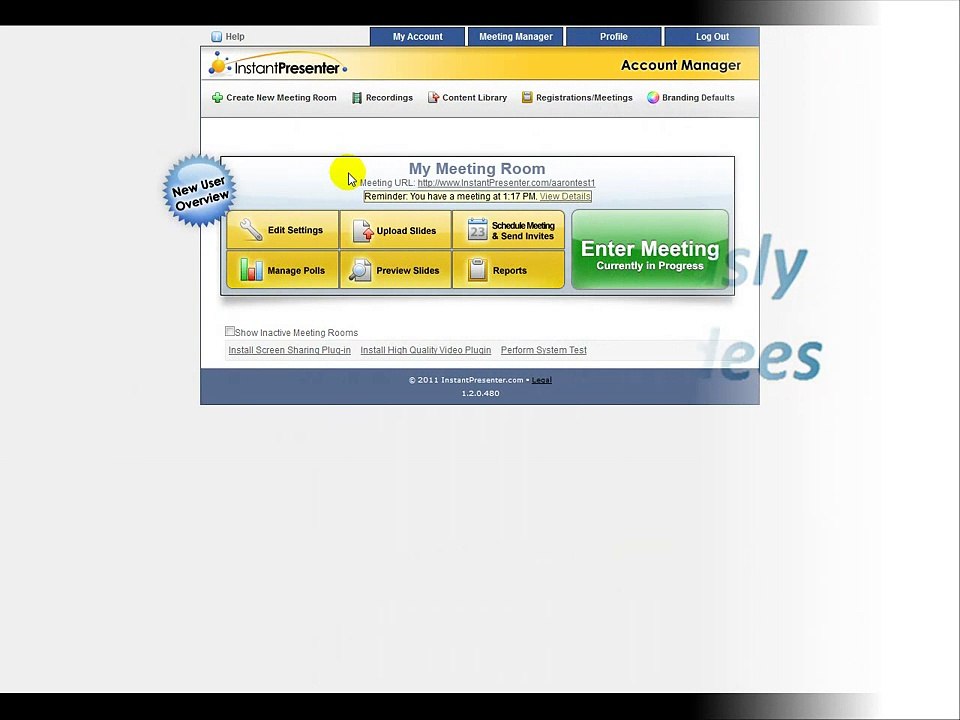
Task: Click the Recordings film strip icon
Action: coord(357,98)
